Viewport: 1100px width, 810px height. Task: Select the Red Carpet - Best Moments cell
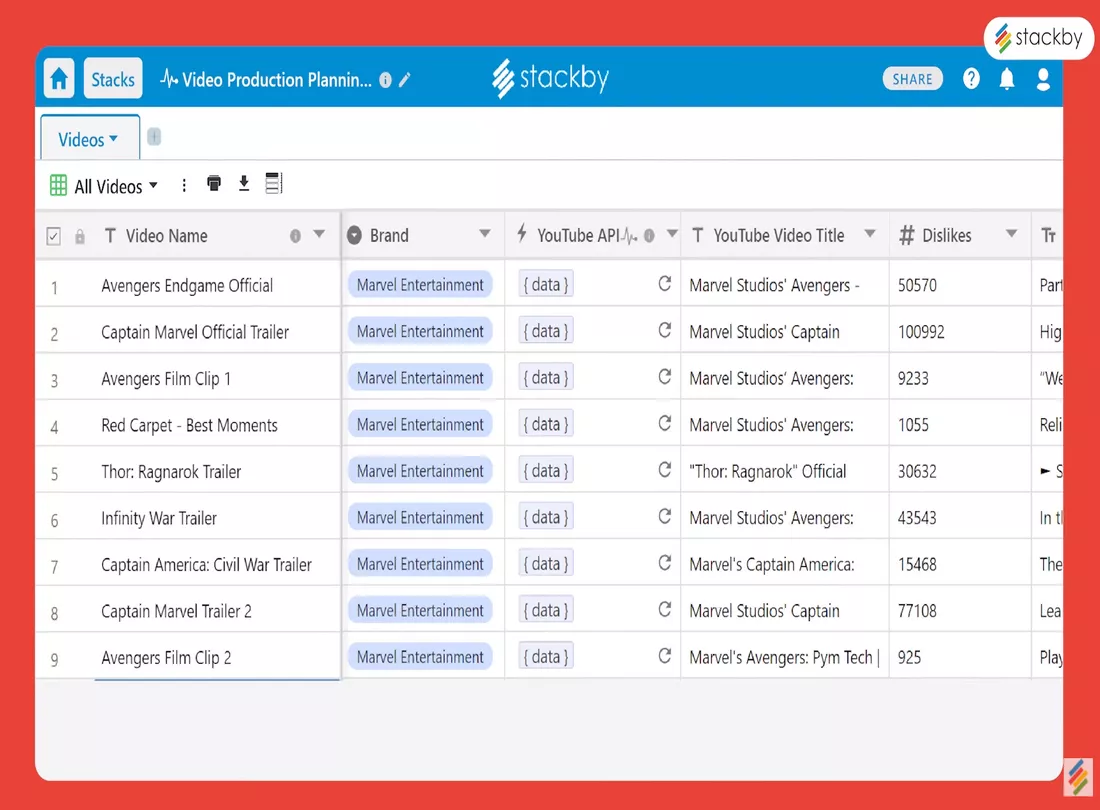click(x=217, y=425)
